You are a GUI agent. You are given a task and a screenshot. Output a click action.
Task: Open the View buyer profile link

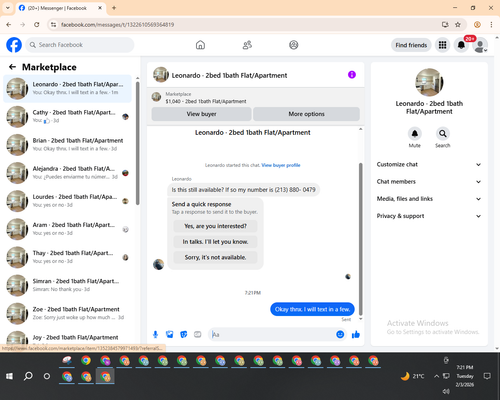281,165
